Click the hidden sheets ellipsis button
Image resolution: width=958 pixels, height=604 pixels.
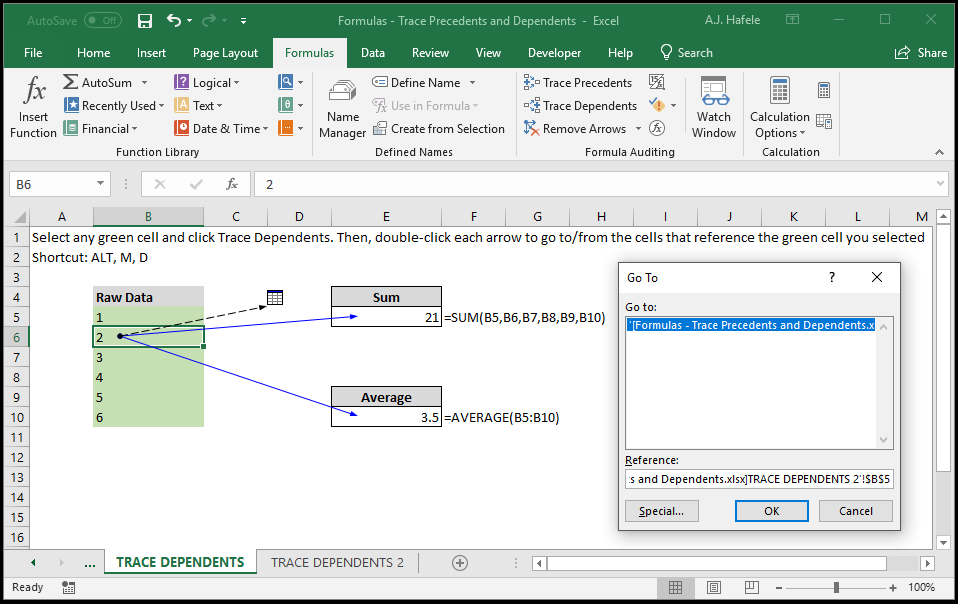tap(90, 563)
